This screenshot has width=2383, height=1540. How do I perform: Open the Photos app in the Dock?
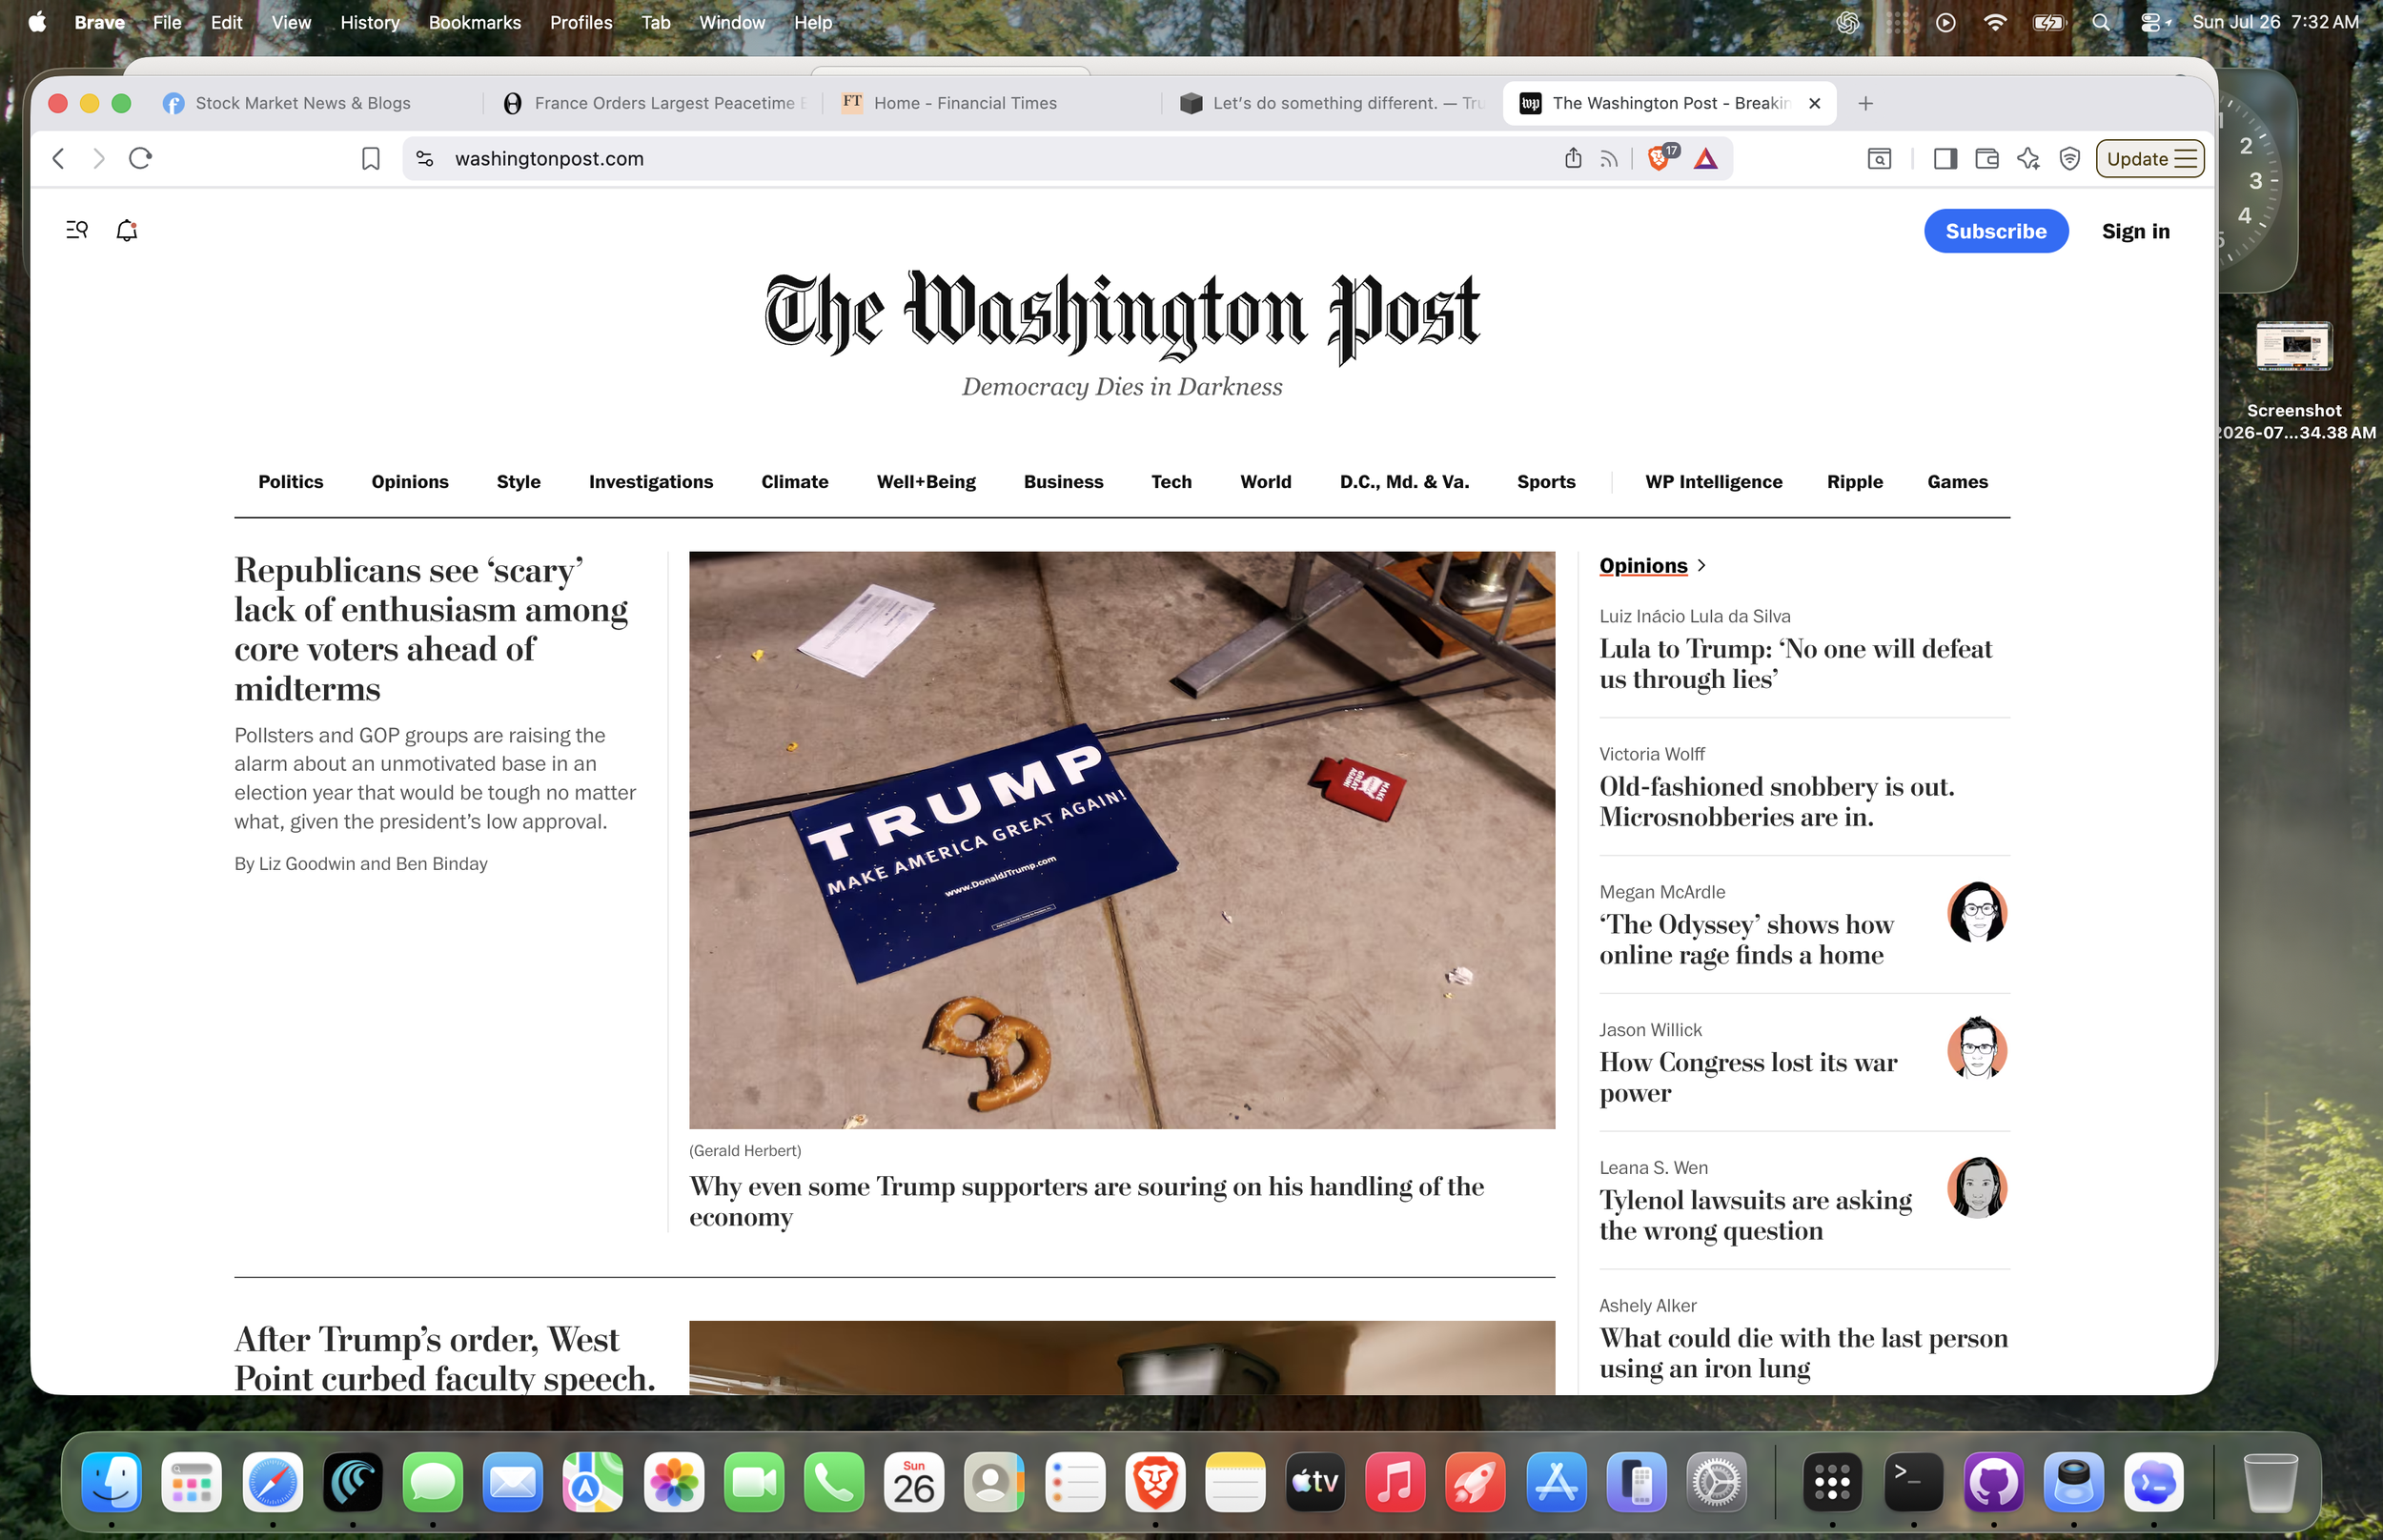(x=673, y=1481)
